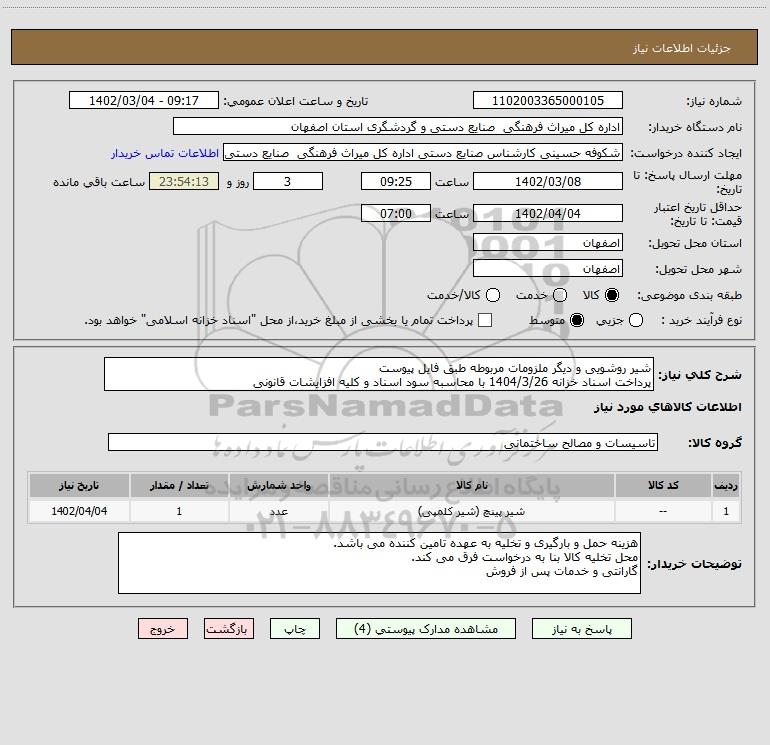Click the اطلاعات کالاهای مورد نیاز heading
Image resolution: width=770 pixels, height=745 pixels.
[668, 407]
